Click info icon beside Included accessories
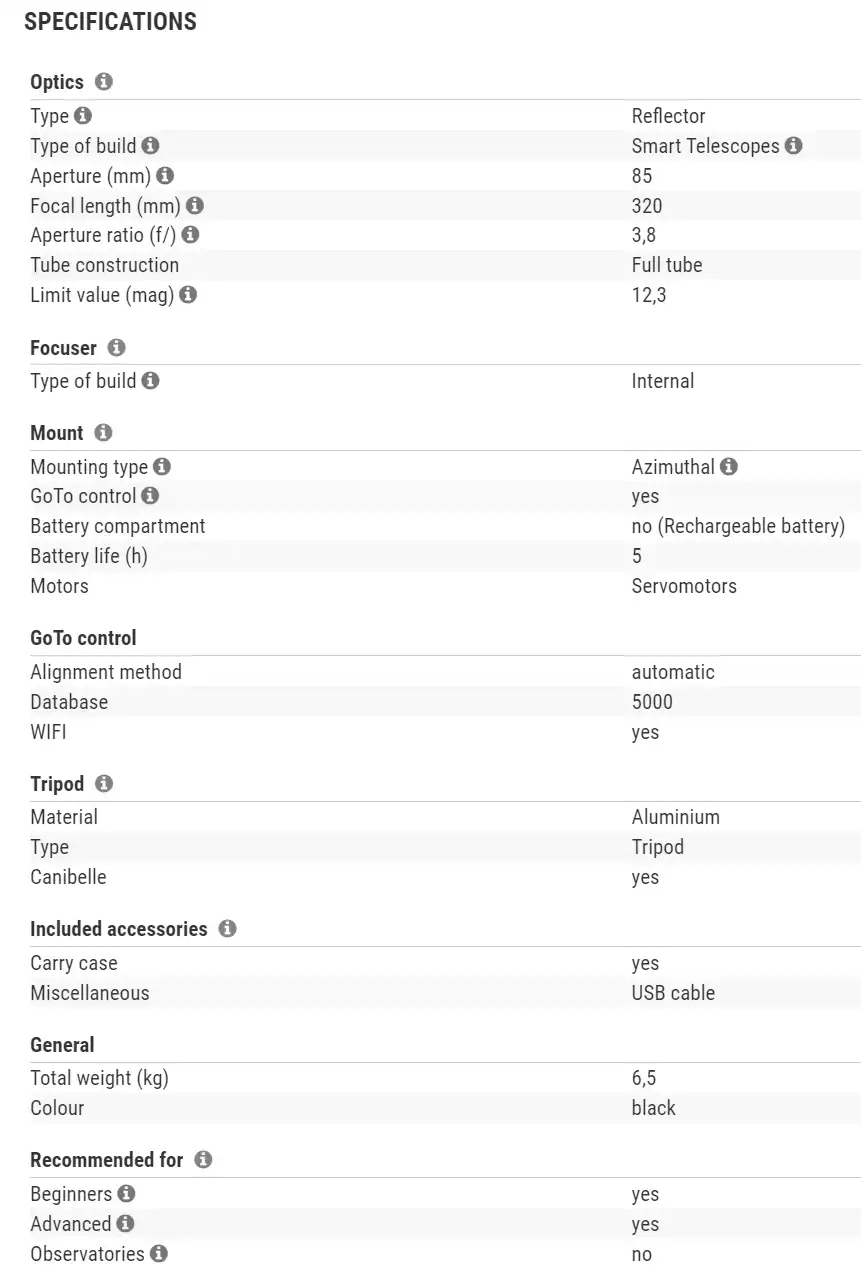The height and width of the screenshot is (1276, 861). (x=227, y=928)
